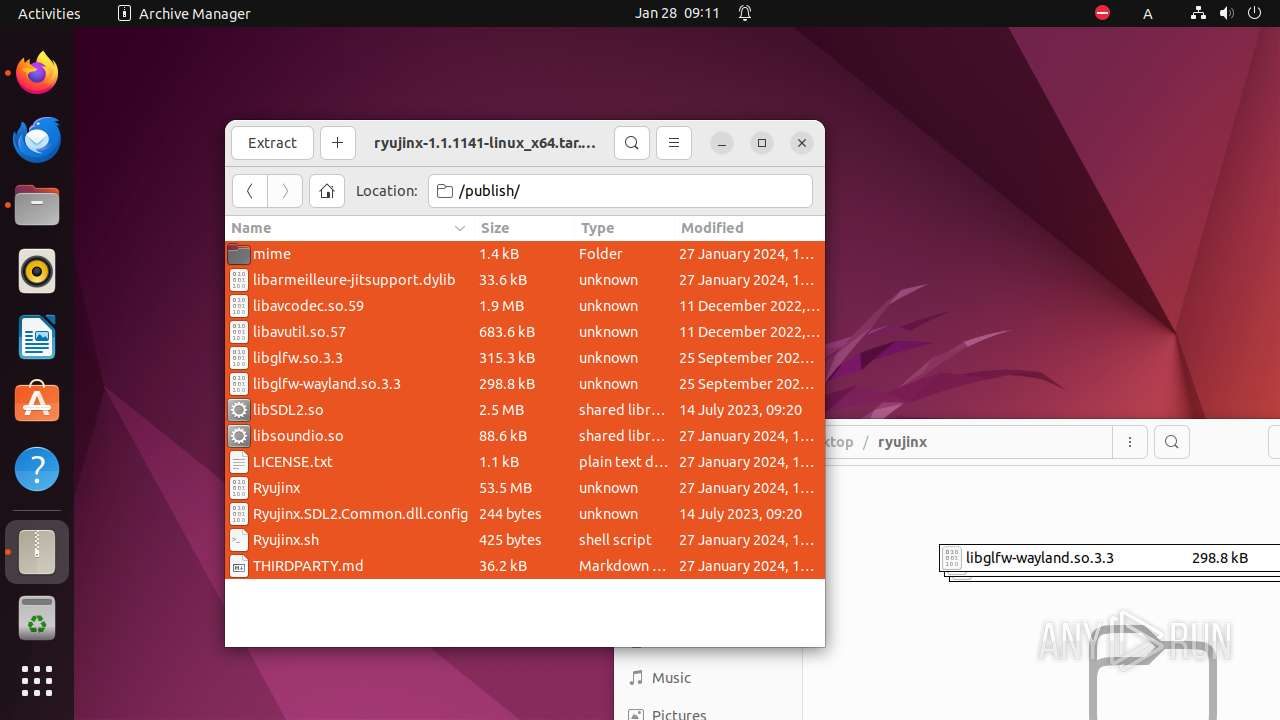Click red do-not-disturb indicator icon
Screen dimensions: 1280x720
[x=1102, y=13]
